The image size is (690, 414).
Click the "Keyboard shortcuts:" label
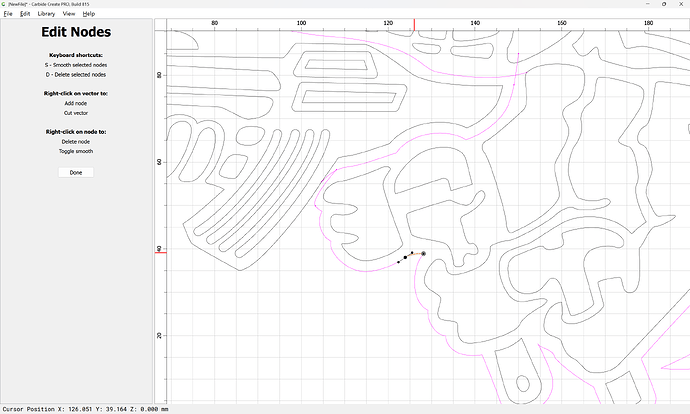(x=76, y=55)
